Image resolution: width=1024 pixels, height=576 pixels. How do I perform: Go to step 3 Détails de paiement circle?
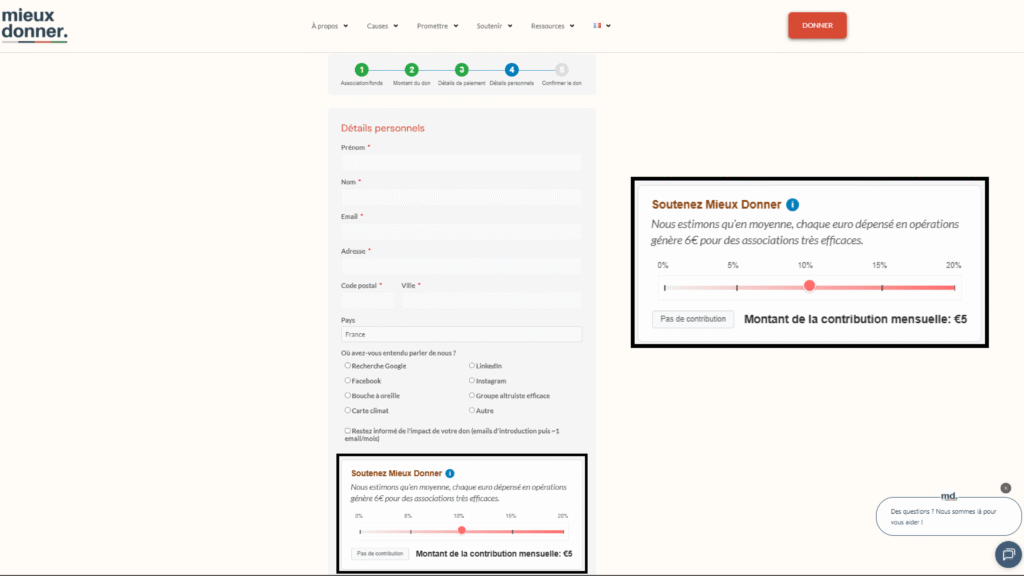coord(462,70)
